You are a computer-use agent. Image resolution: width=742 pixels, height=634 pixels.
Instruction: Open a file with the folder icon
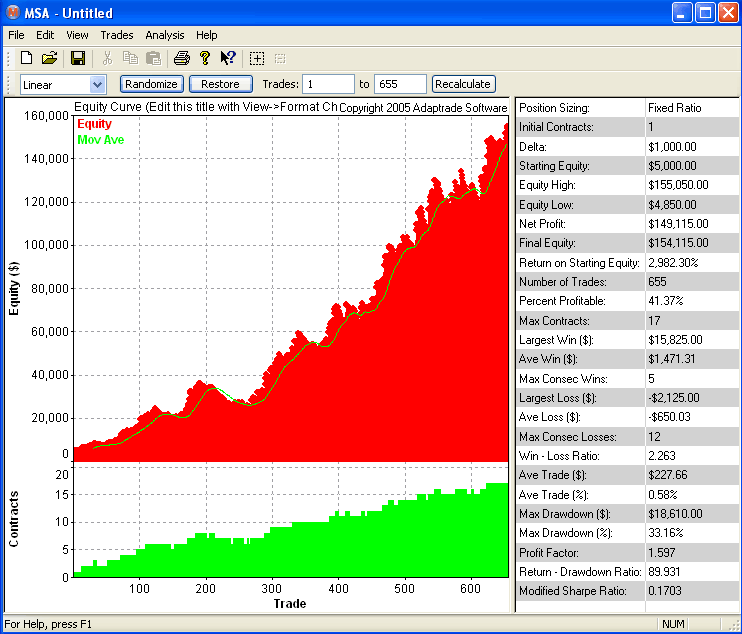coord(49,58)
